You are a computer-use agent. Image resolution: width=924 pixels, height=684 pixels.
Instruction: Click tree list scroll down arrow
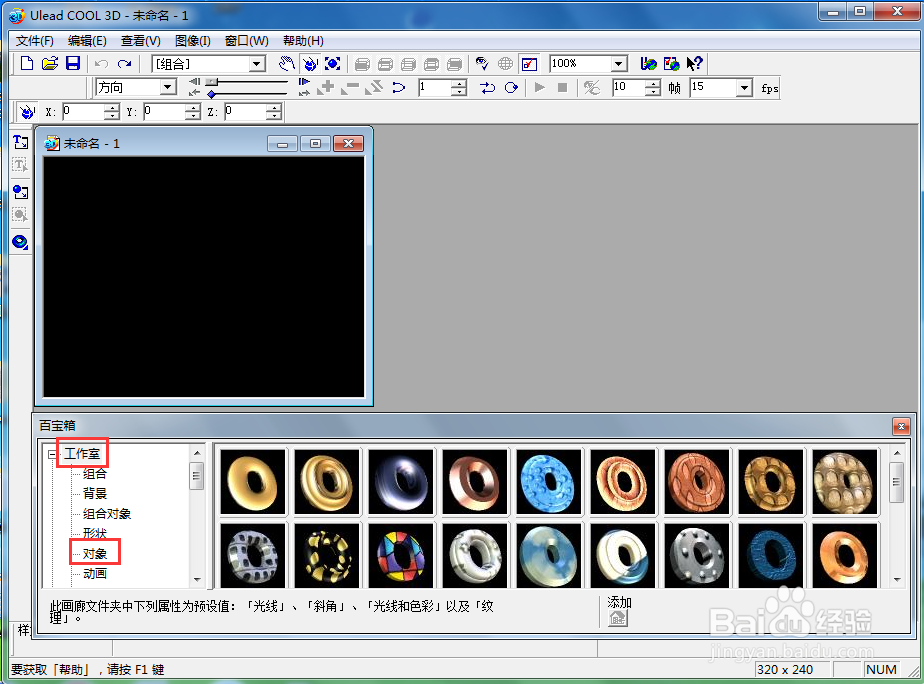[x=197, y=580]
